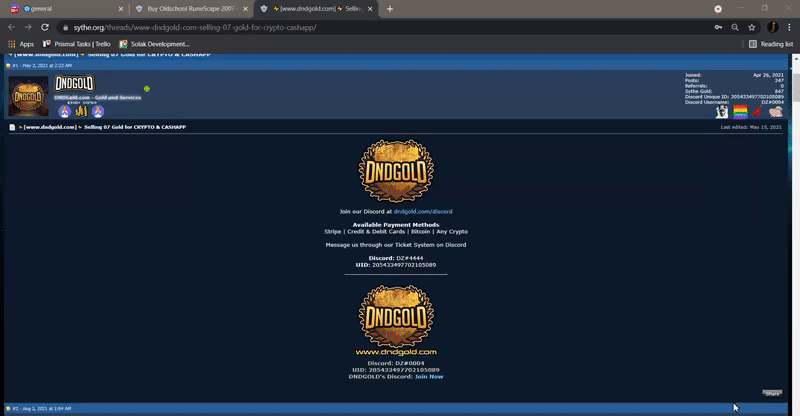Click the top DNDGOLD logo image
The image size is (800, 416).
pos(396,171)
